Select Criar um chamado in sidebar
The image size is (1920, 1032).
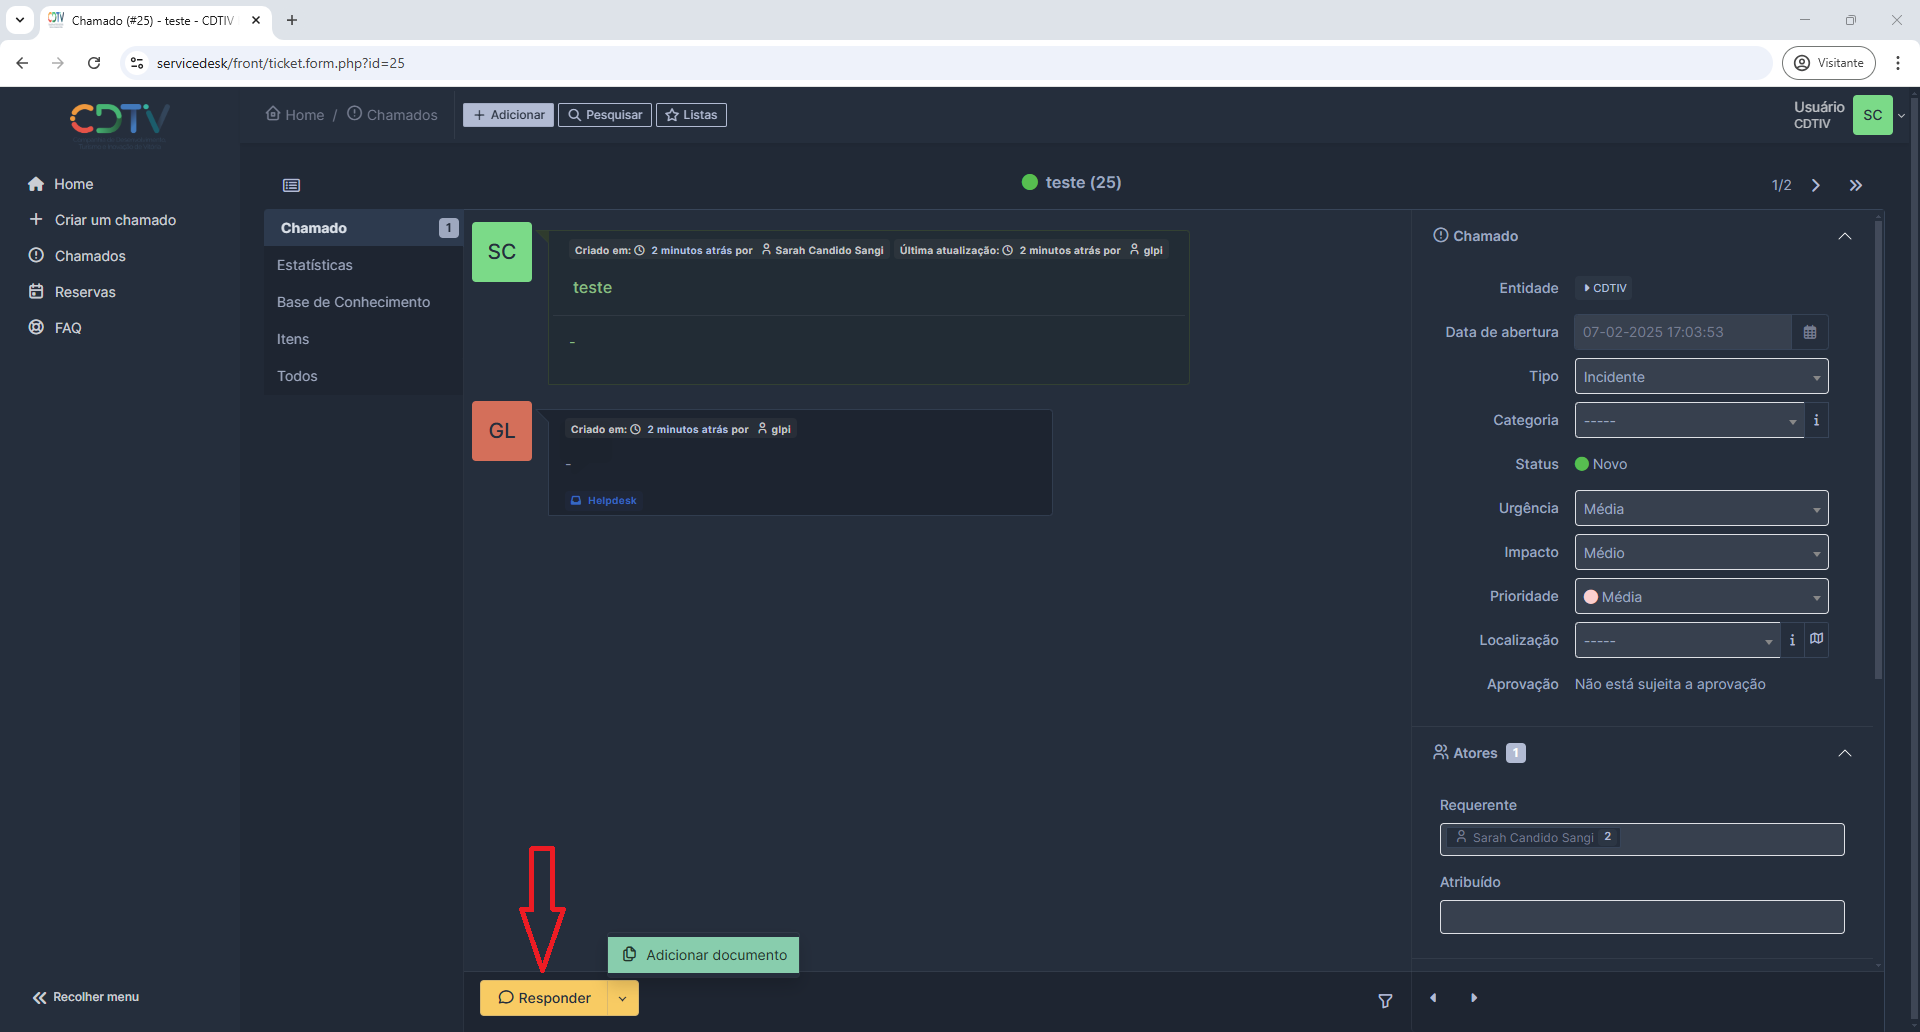point(115,220)
